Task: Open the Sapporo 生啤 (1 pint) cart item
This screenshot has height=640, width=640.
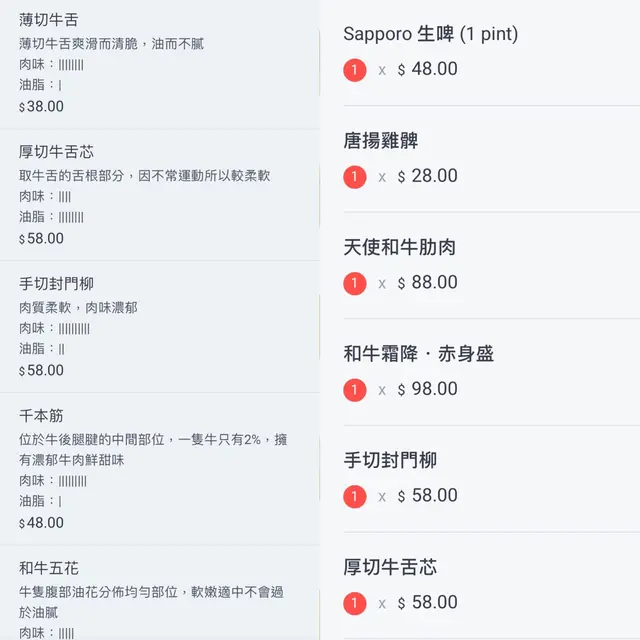Action: [431, 34]
